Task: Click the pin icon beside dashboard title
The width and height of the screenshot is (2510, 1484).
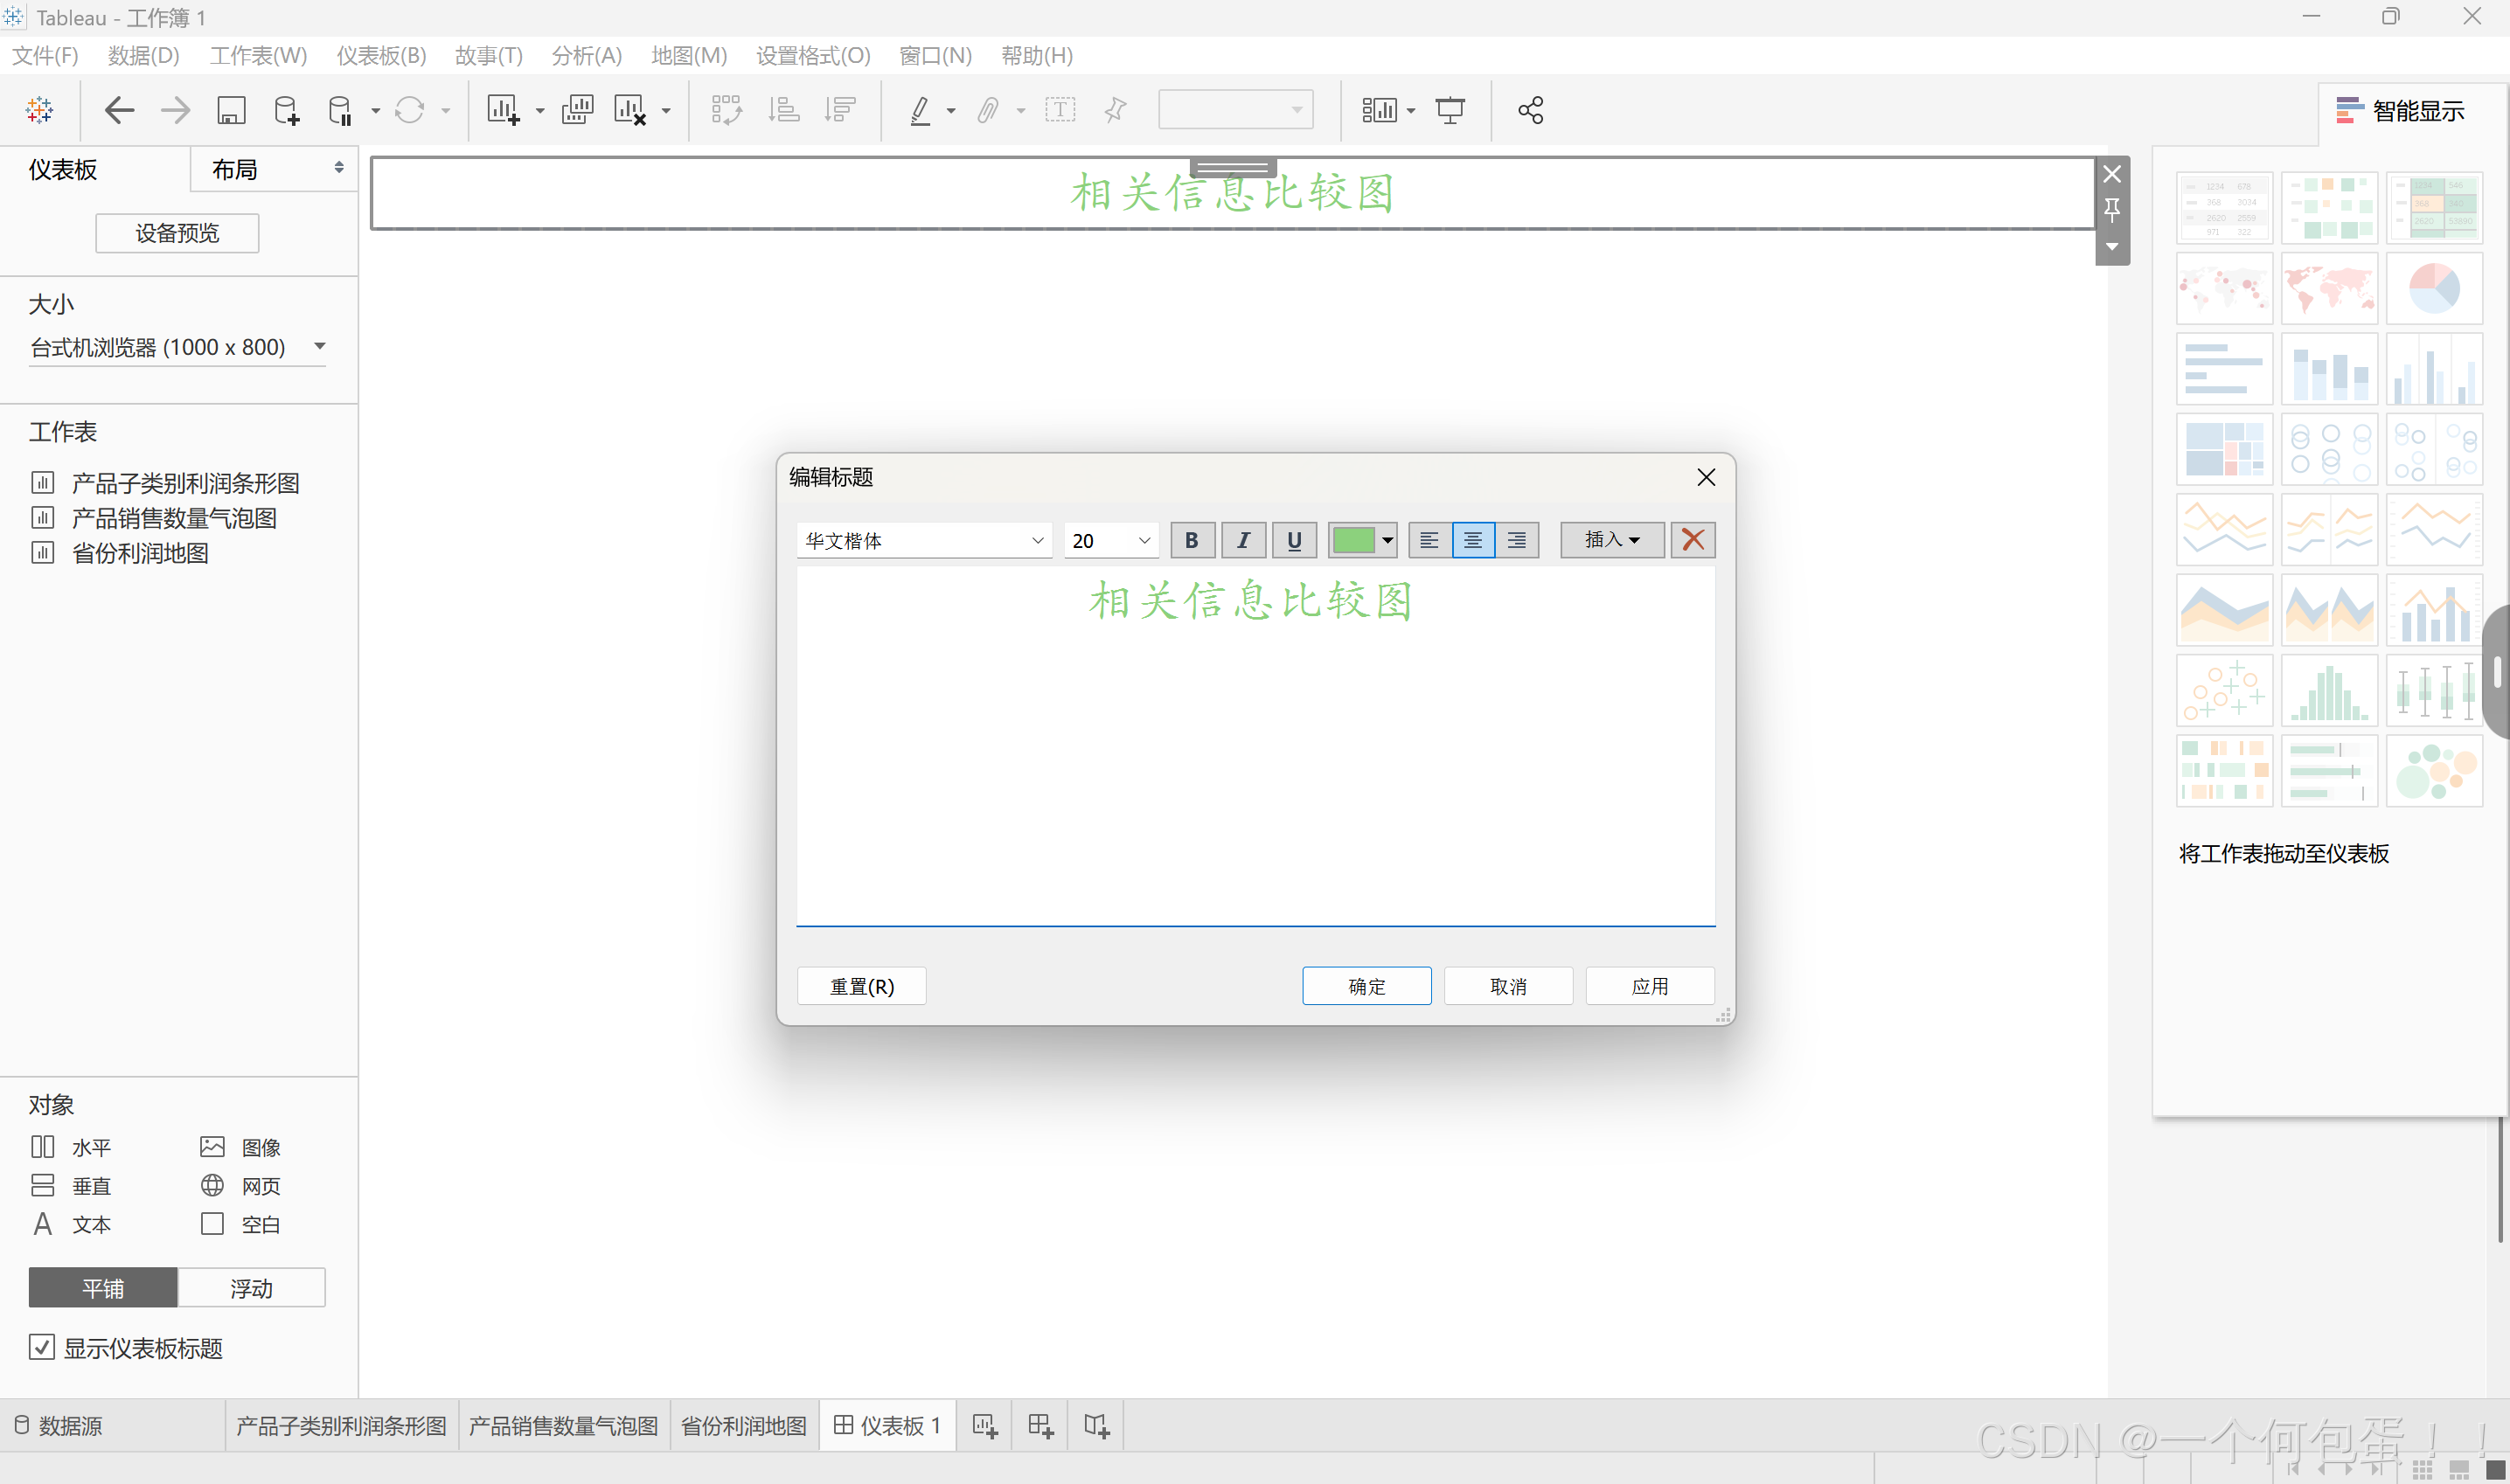Action: pos(2111,209)
